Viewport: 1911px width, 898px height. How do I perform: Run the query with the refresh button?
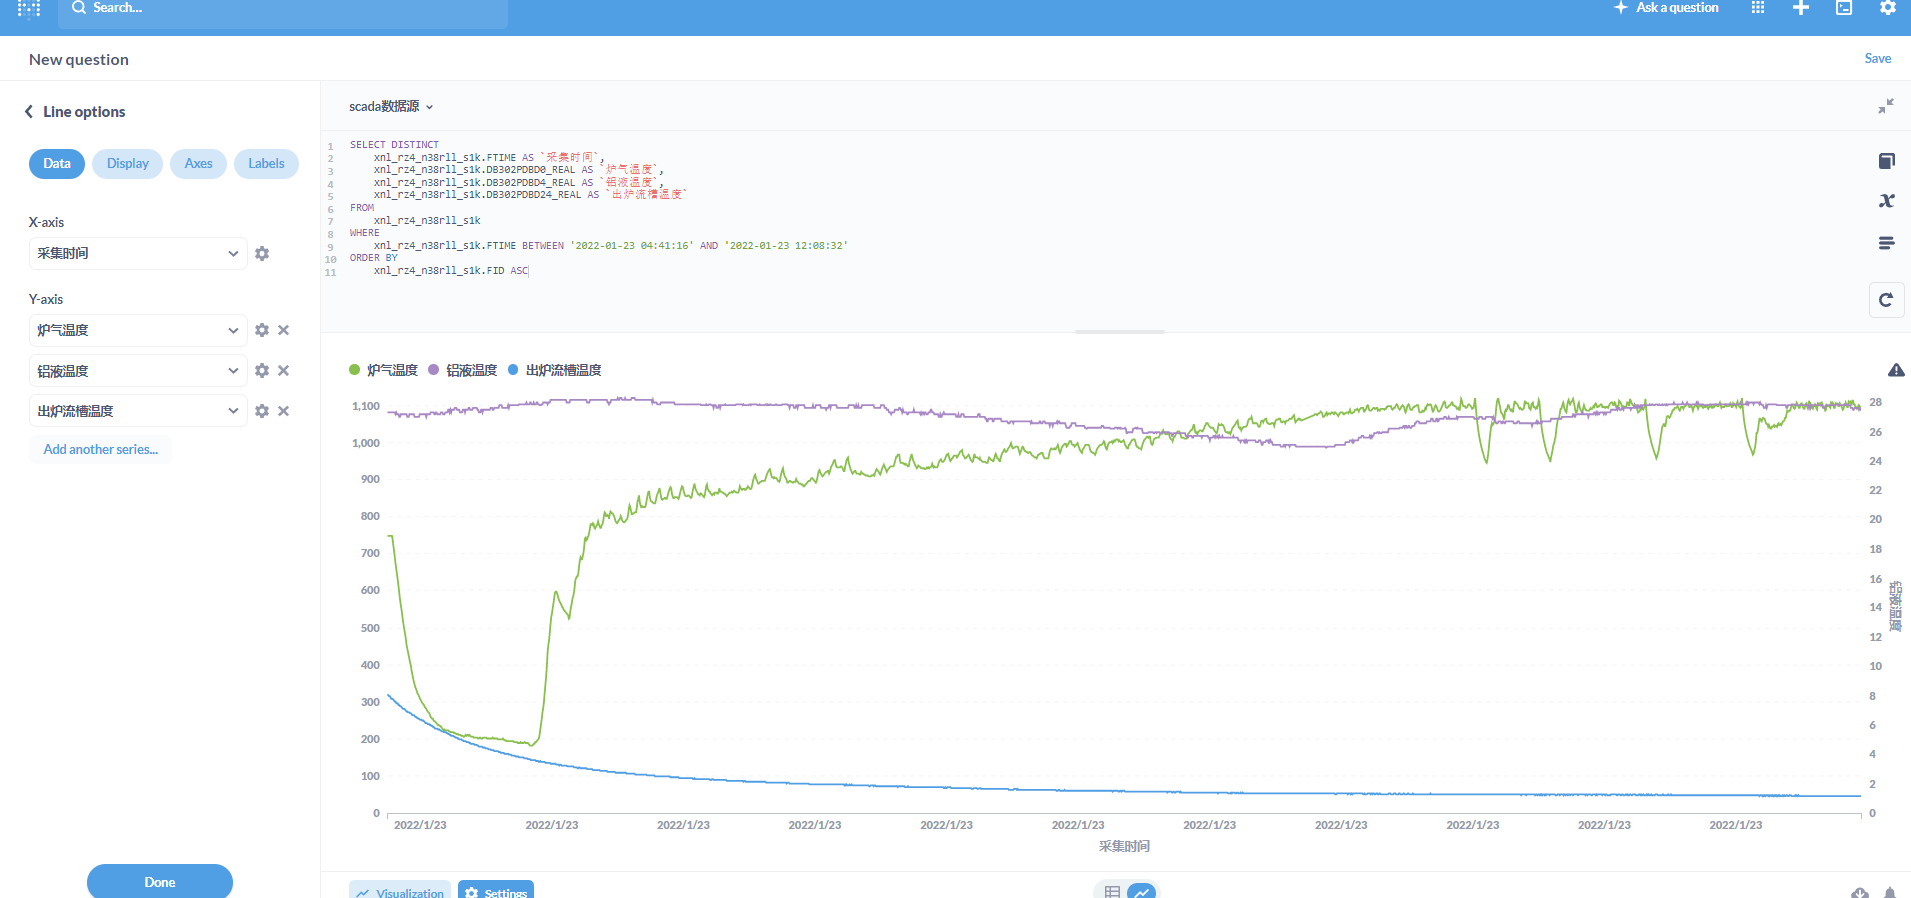point(1886,300)
